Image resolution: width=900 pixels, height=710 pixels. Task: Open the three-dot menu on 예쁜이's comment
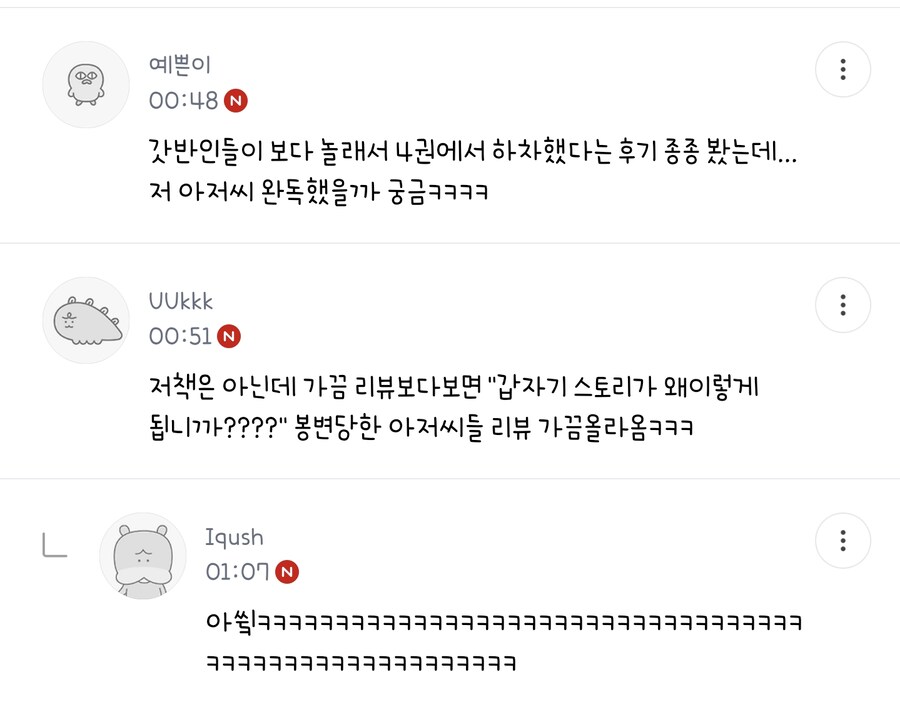point(843,69)
